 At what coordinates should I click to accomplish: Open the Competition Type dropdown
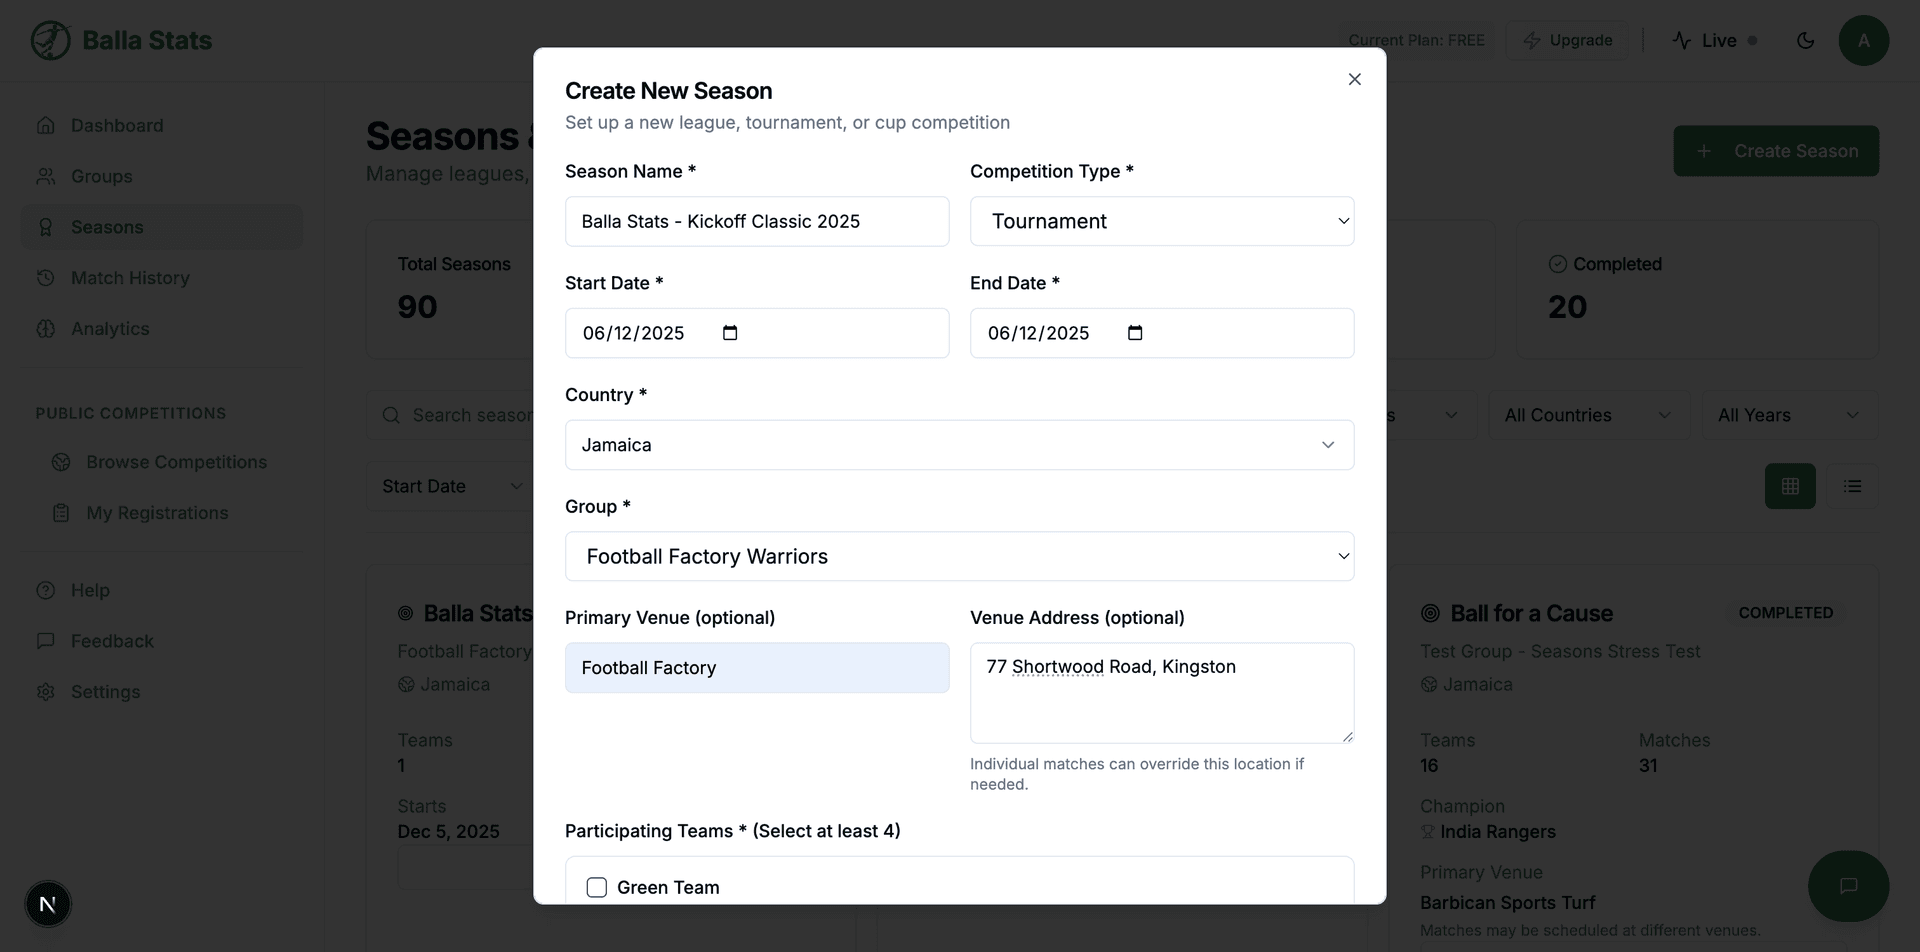[x=1161, y=221]
